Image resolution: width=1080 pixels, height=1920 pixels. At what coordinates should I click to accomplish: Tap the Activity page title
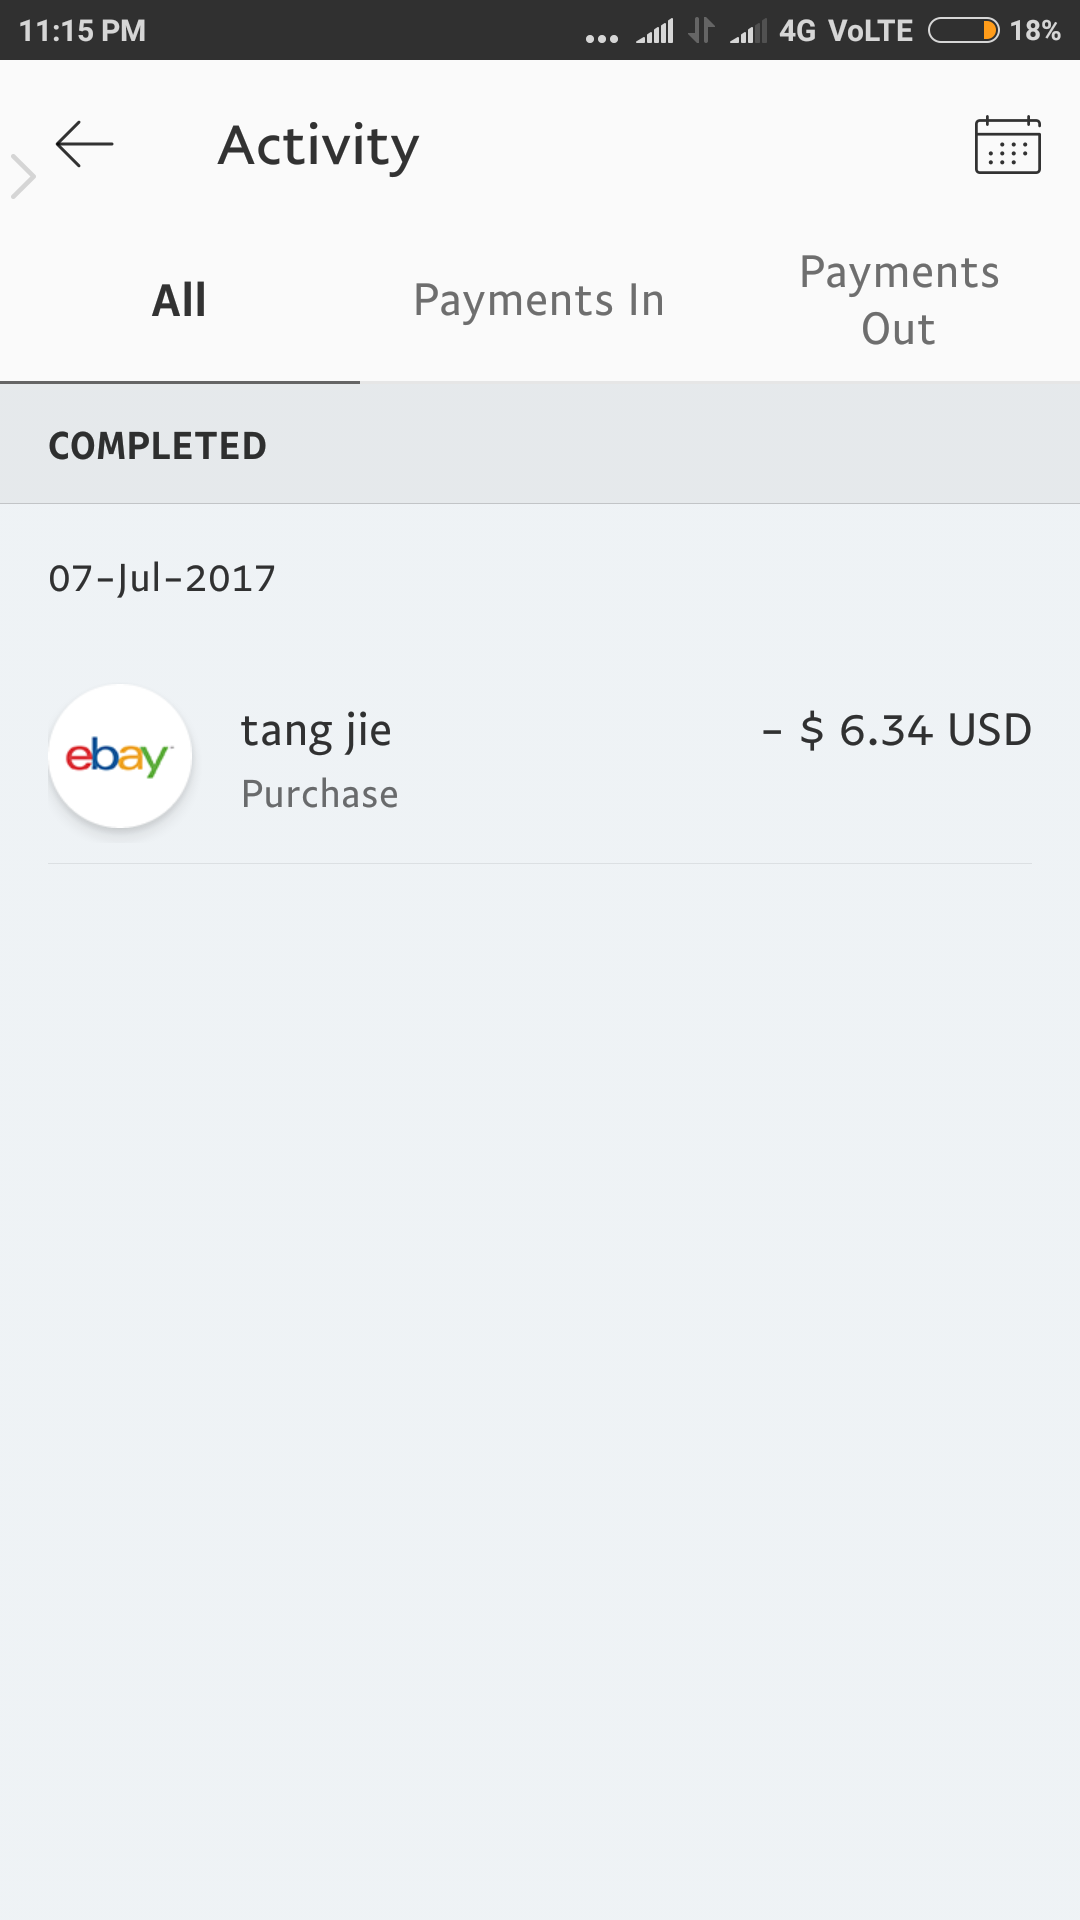click(318, 146)
